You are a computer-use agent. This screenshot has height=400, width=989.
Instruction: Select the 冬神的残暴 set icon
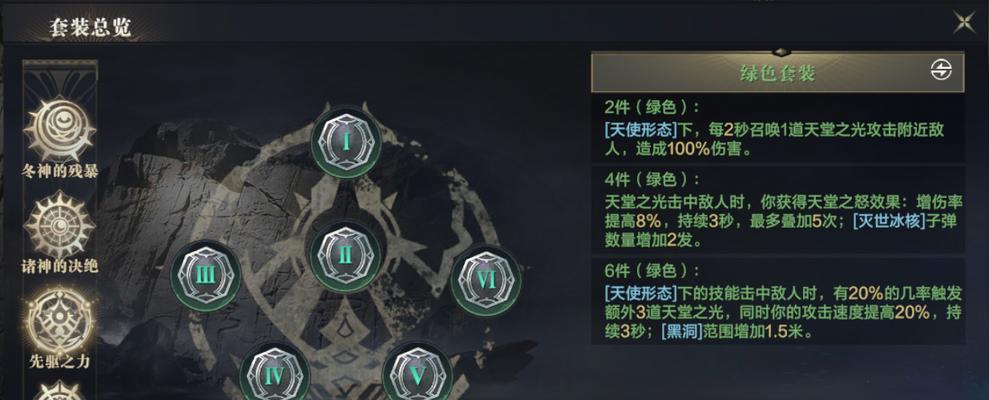pyautogui.click(x=60, y=131)
